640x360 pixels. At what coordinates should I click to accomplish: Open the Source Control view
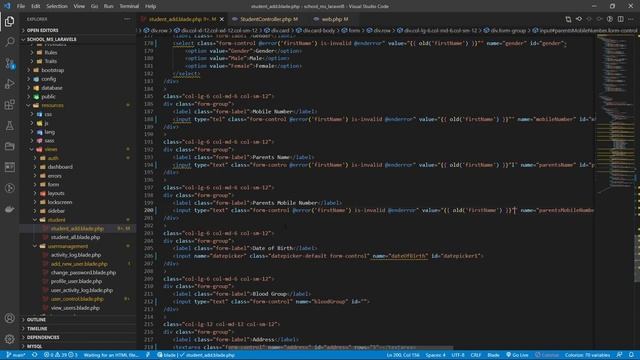tap(9, 63)
